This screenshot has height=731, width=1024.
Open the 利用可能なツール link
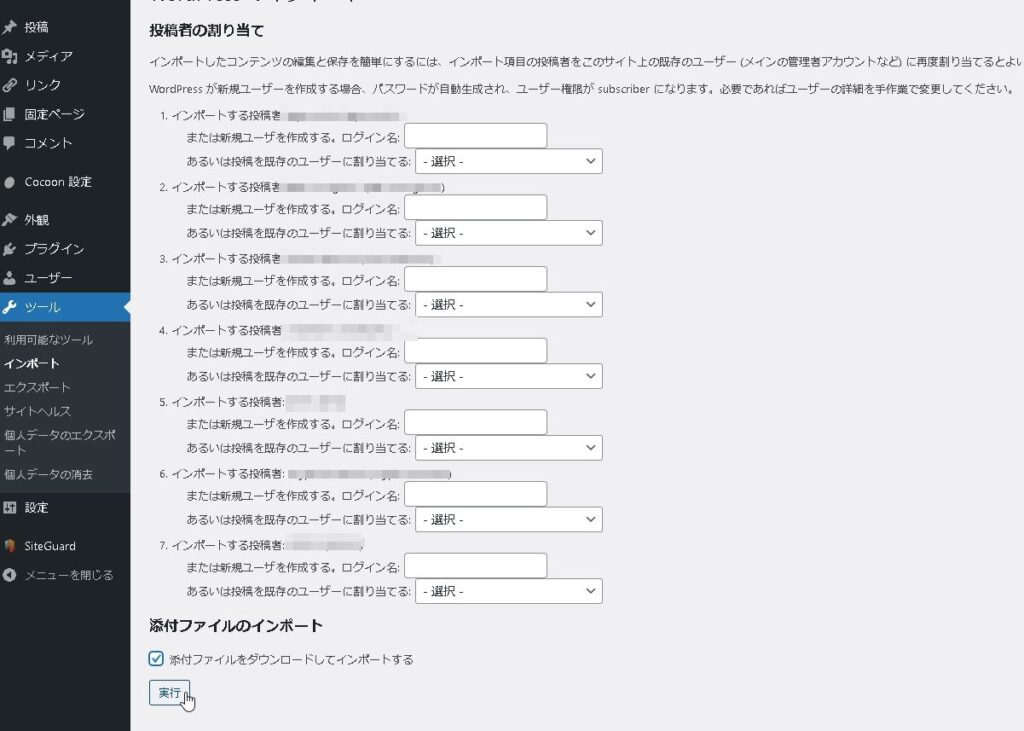48,340
